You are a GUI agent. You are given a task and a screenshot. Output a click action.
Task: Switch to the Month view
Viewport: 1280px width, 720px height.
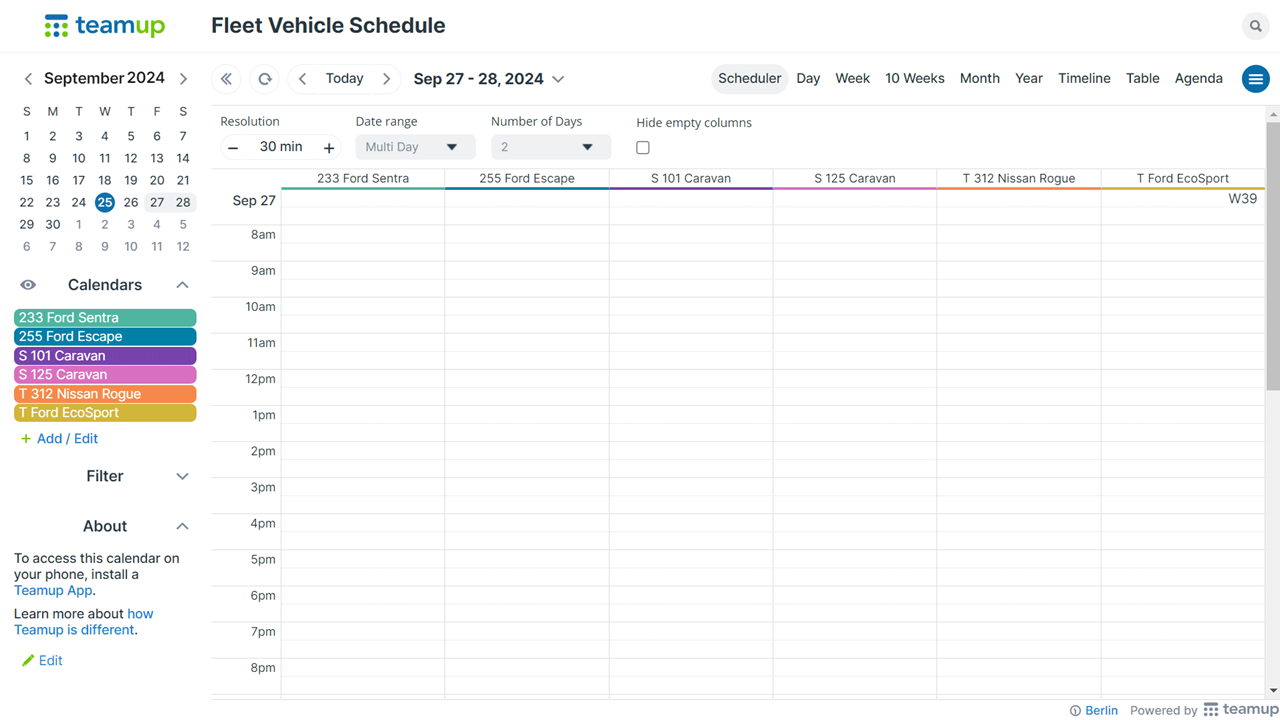[x=979, y=79]
